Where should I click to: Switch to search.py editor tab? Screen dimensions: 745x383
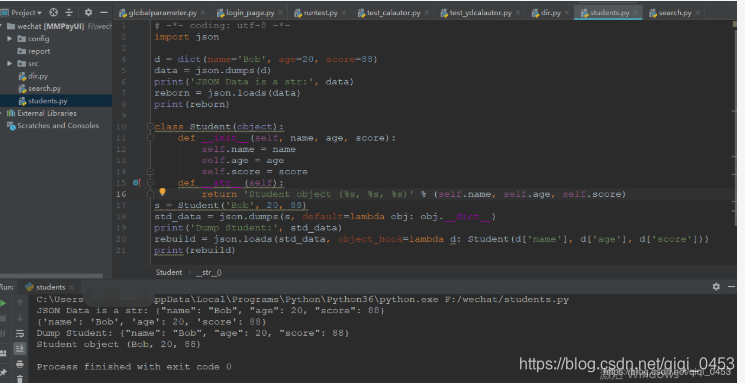tap(670, 13)
